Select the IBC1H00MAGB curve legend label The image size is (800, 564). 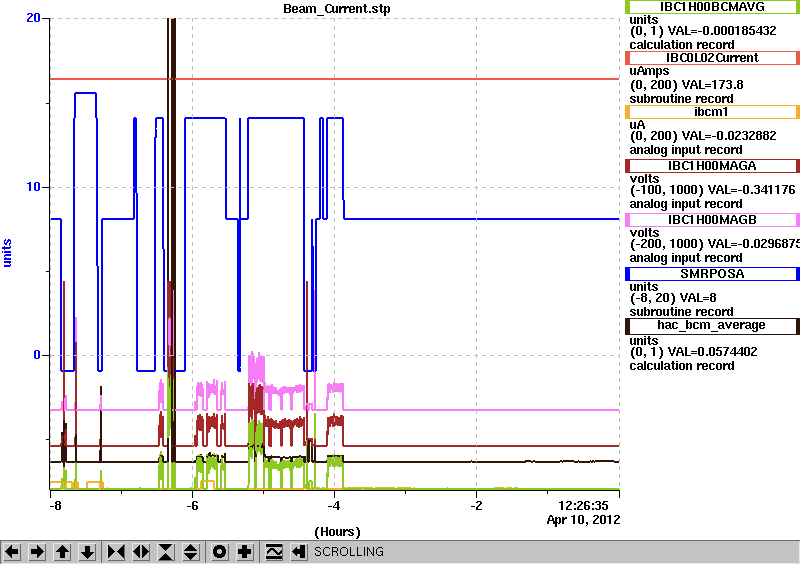[x=712, y=220]
